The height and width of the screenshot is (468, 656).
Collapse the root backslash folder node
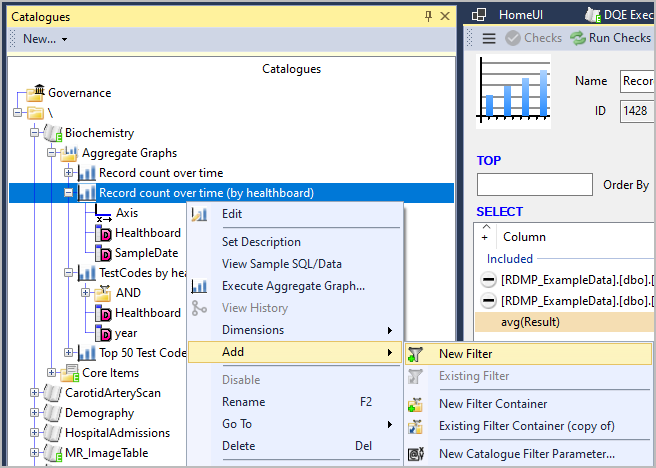pyautogui.click(x=18, y=113)
